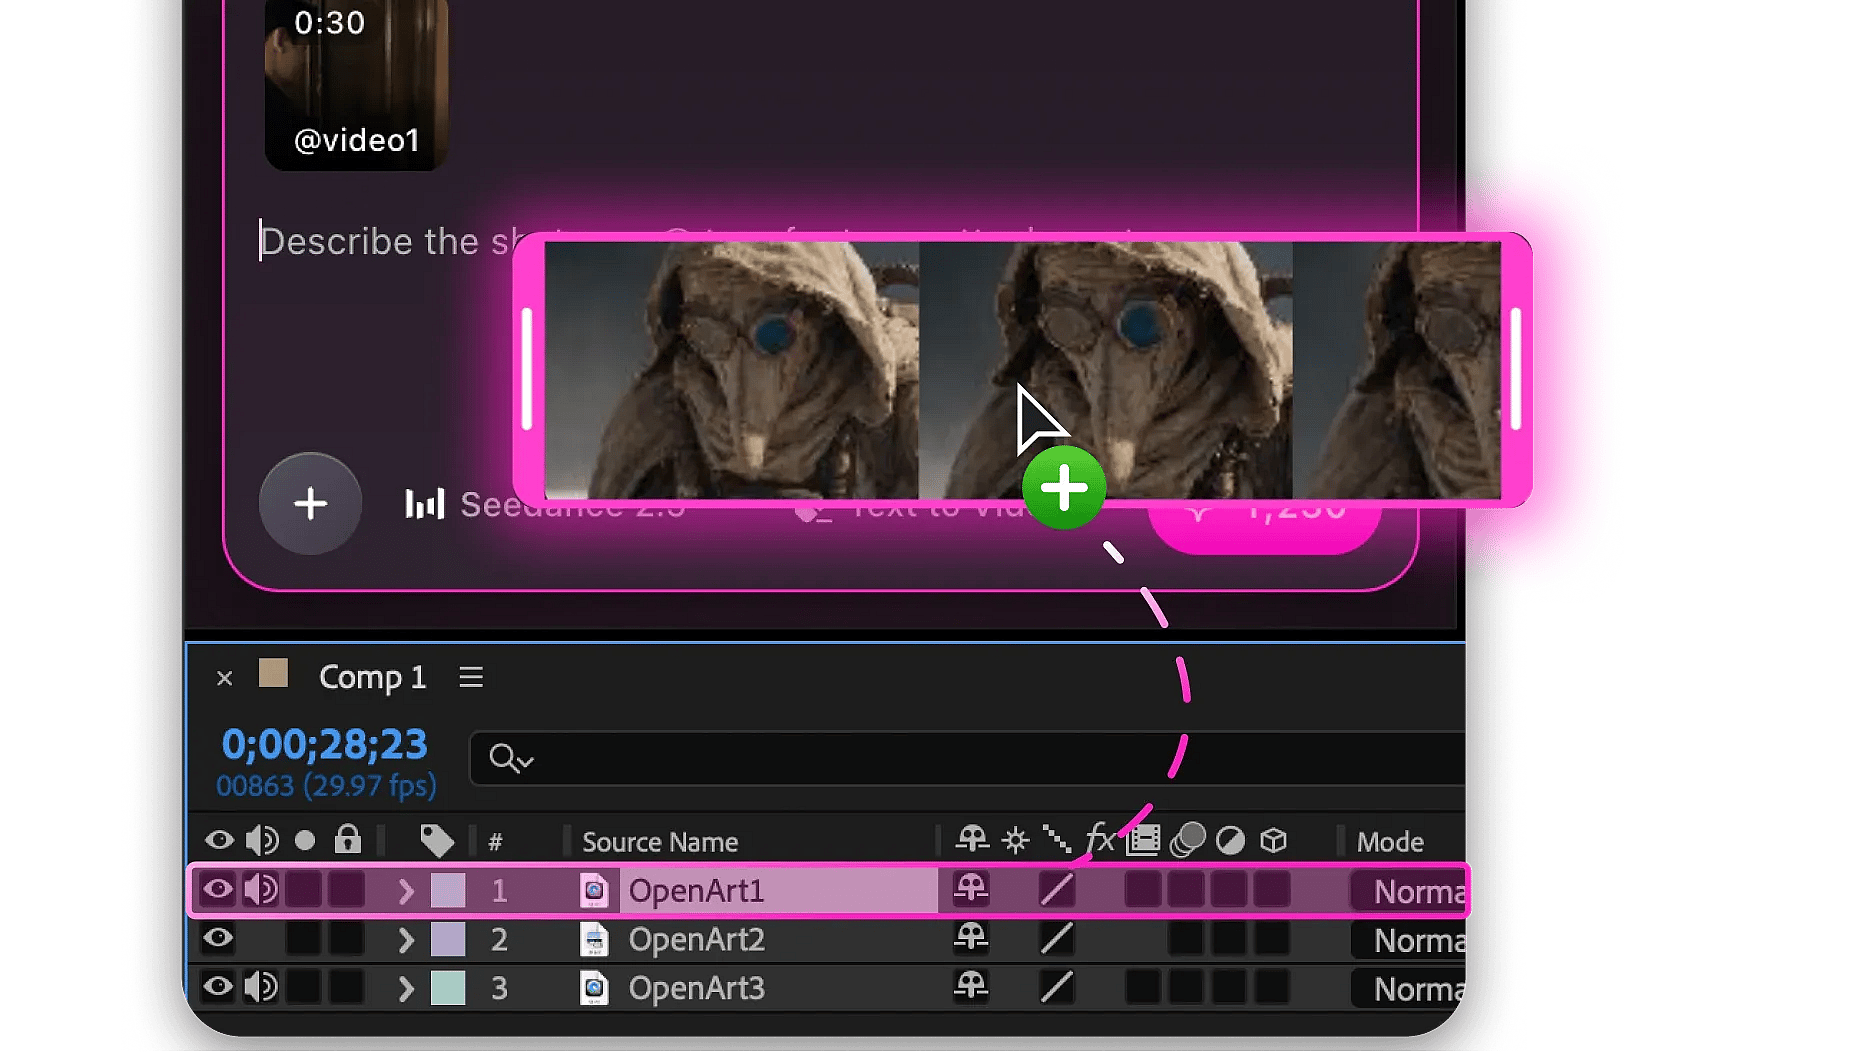Click the Shy switch column header icon
The width and height of the screenshot is (1867, 1052).
click(972, 840)
